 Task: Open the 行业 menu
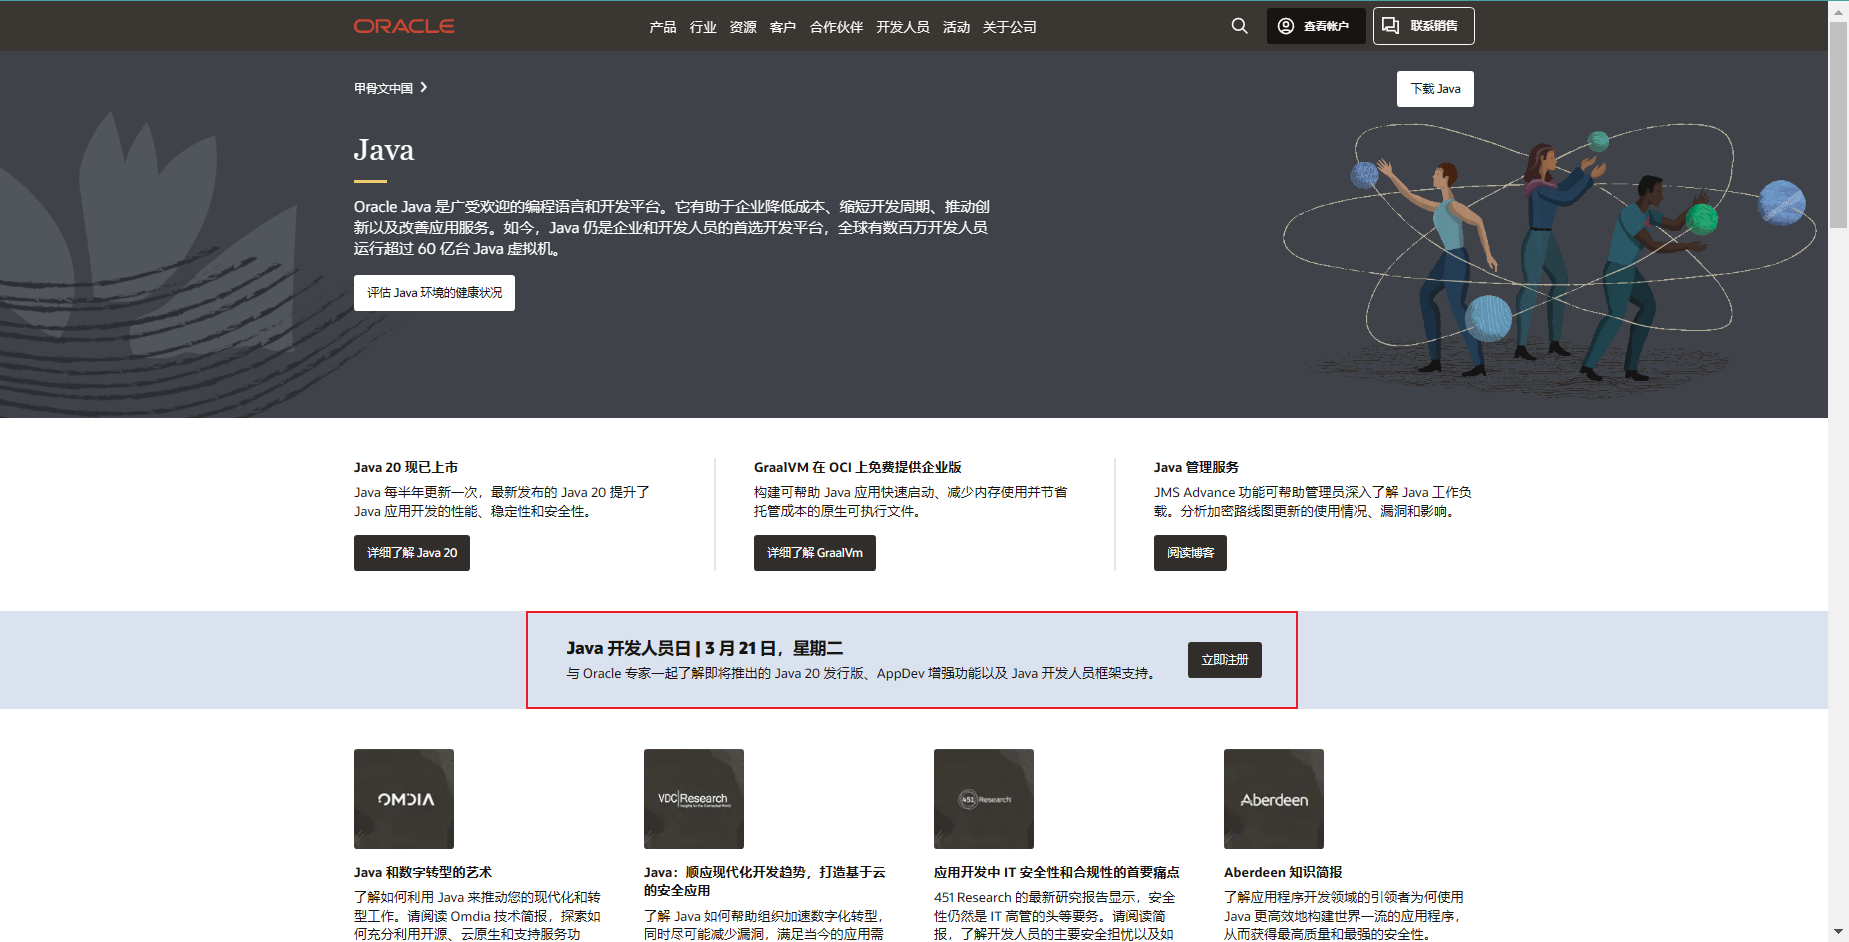[703, 27]
